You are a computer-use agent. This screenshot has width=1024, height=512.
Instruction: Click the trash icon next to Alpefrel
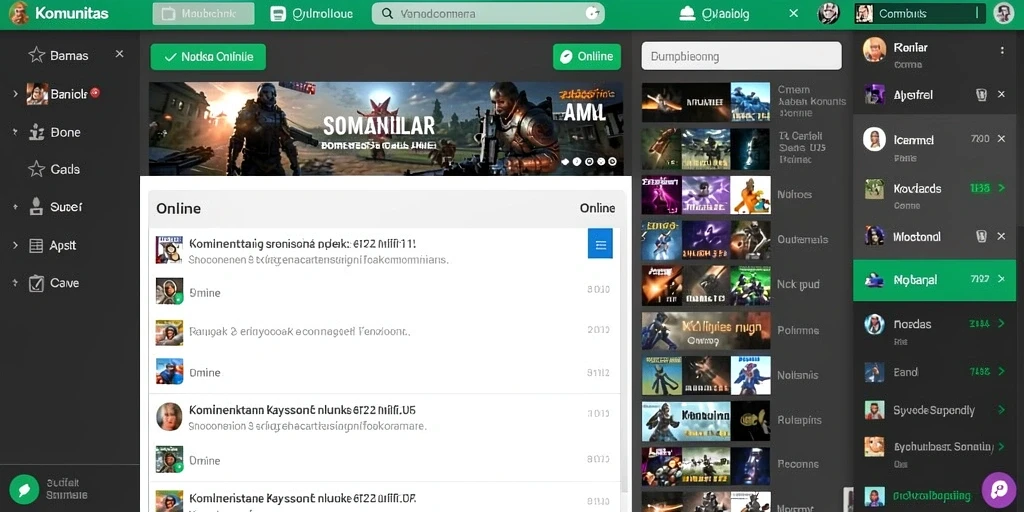981,95
